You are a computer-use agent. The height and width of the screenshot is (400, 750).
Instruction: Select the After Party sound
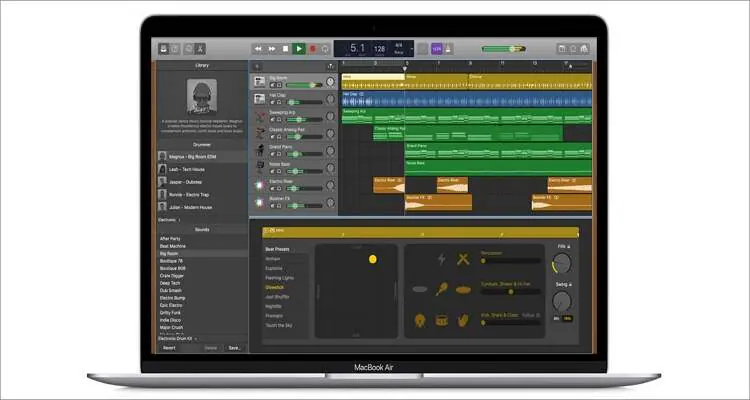click(170, 238)
